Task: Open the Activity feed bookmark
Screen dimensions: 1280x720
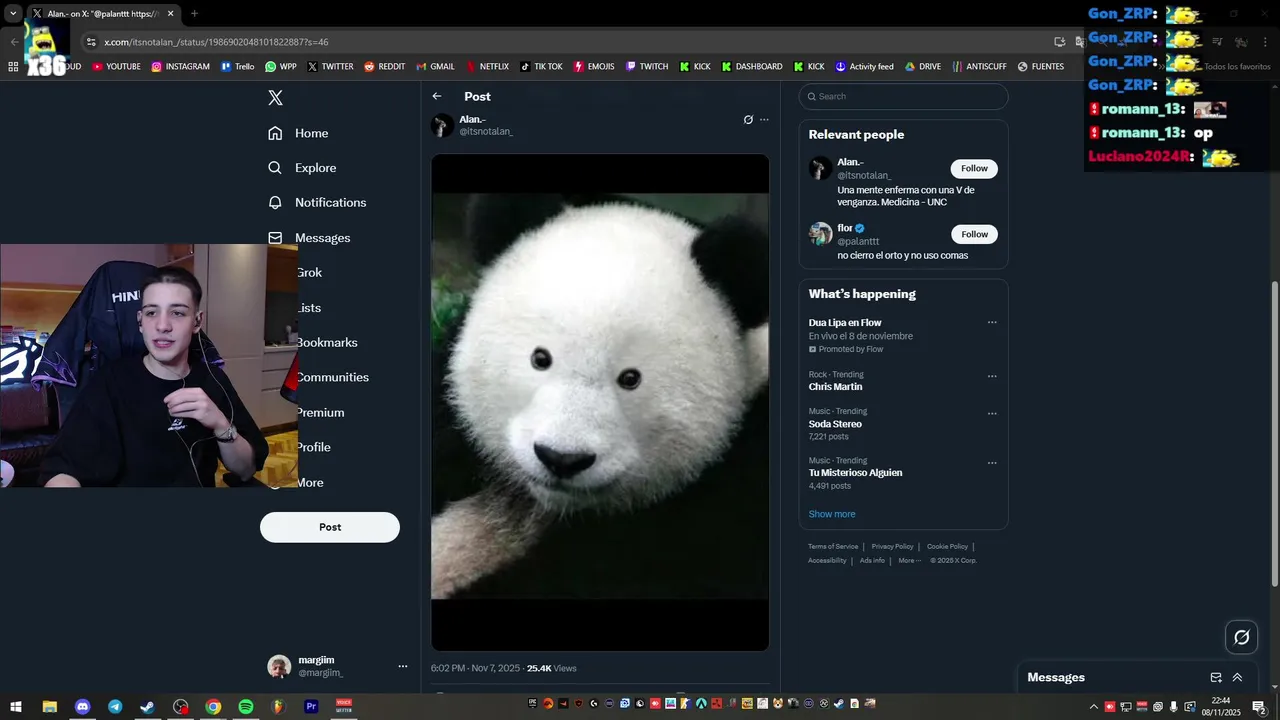Action: pyautogui.click(x=864, y=67)
